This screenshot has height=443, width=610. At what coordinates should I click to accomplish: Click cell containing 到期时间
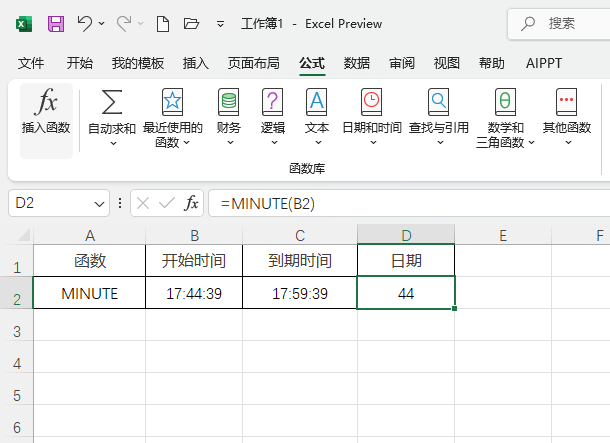click(300, 261)
